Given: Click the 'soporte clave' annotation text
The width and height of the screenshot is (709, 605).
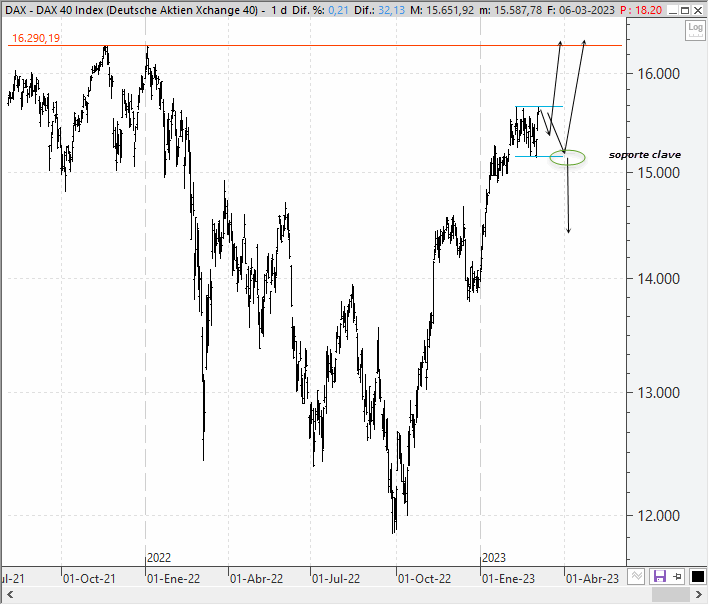Looking at the screenshot, I should [645, 155].
